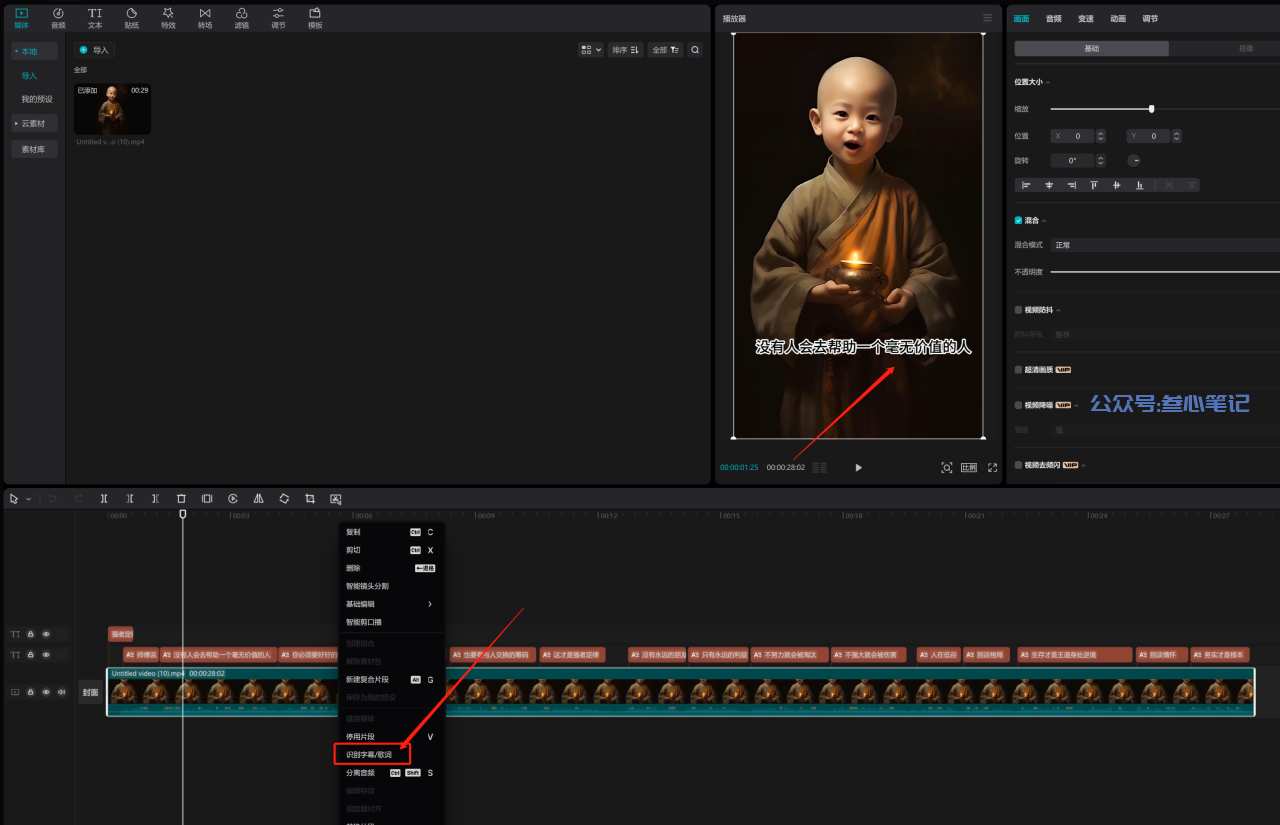Open the 调节 adjustment tab in top toolbar
1280x825 pixels.
click(278, 17)
